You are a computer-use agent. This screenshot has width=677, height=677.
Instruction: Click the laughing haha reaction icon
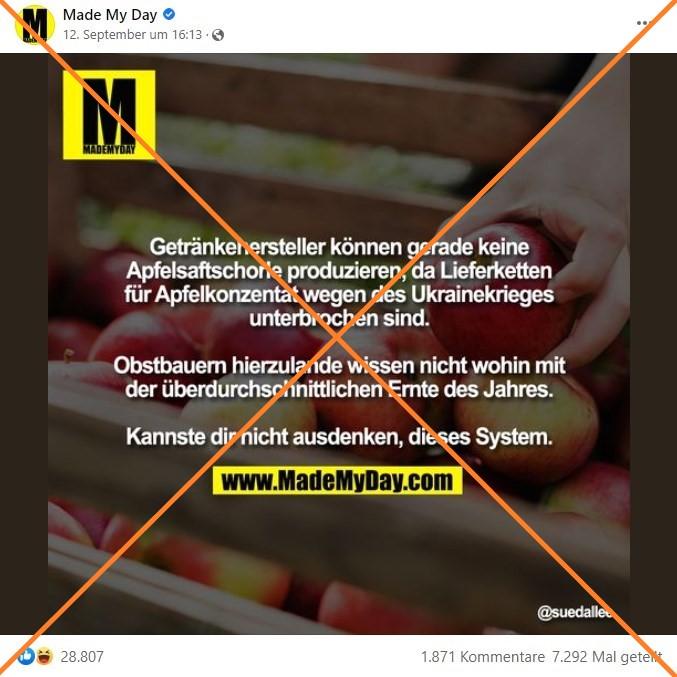pyautogui.click(x=44, y=657)
